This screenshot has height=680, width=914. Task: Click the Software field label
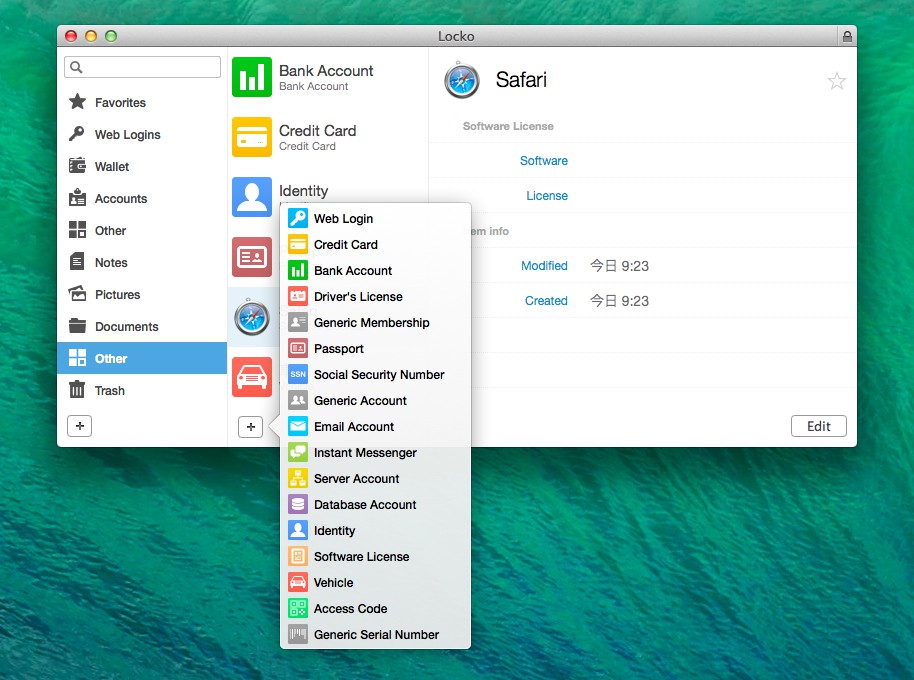544,161
